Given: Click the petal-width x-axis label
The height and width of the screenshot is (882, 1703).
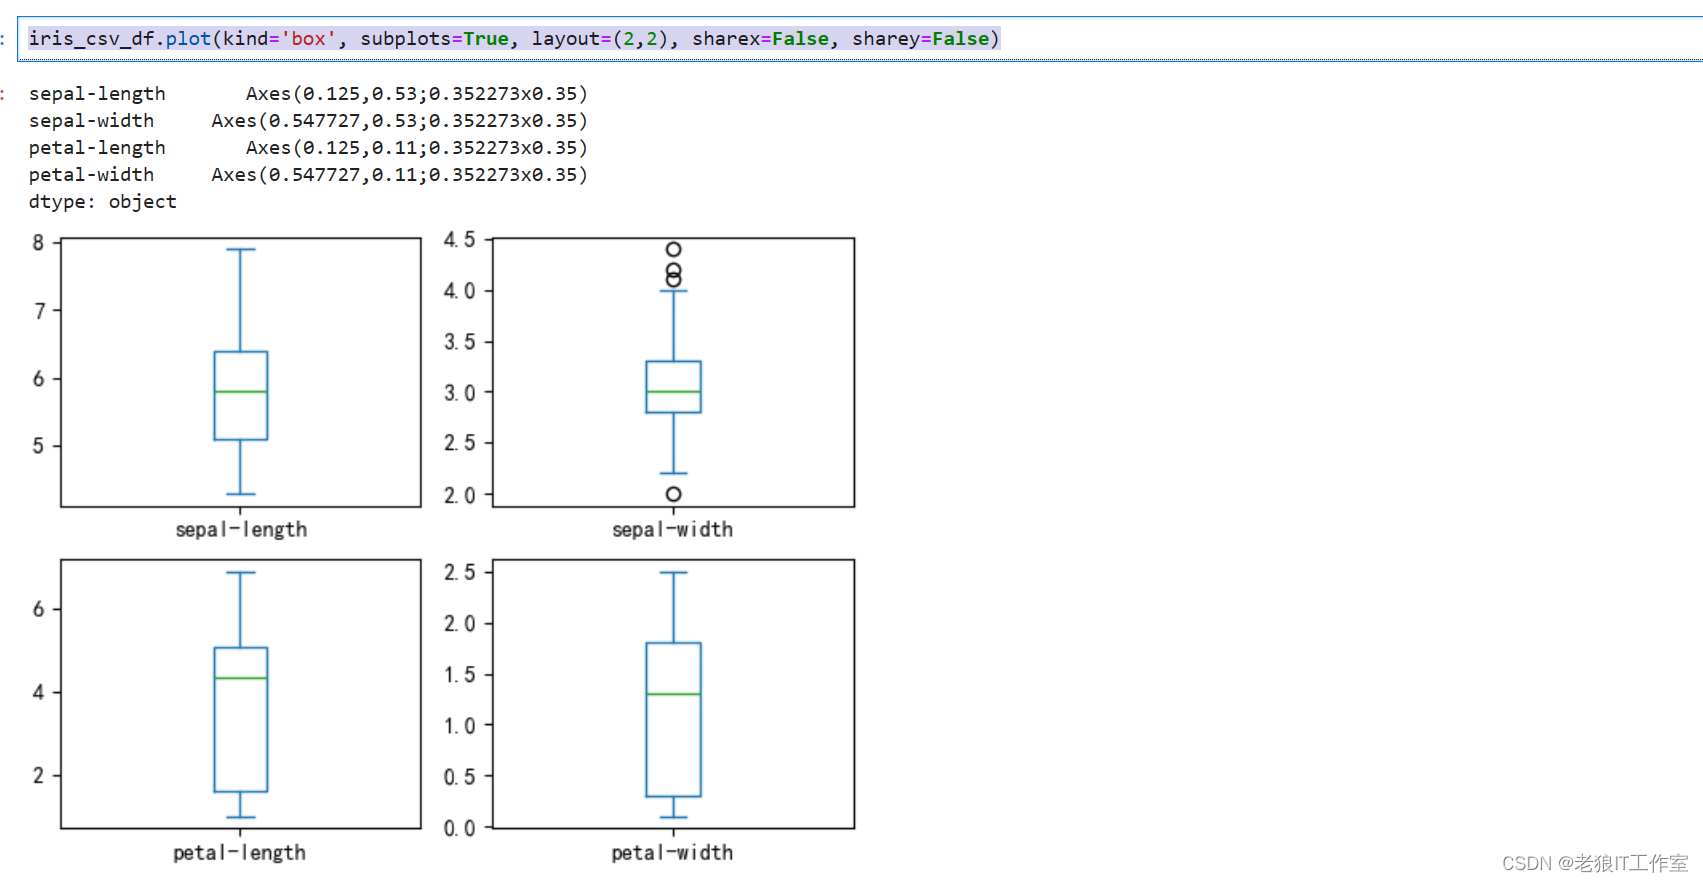Looking at the screenshot, I should (673, 853).
